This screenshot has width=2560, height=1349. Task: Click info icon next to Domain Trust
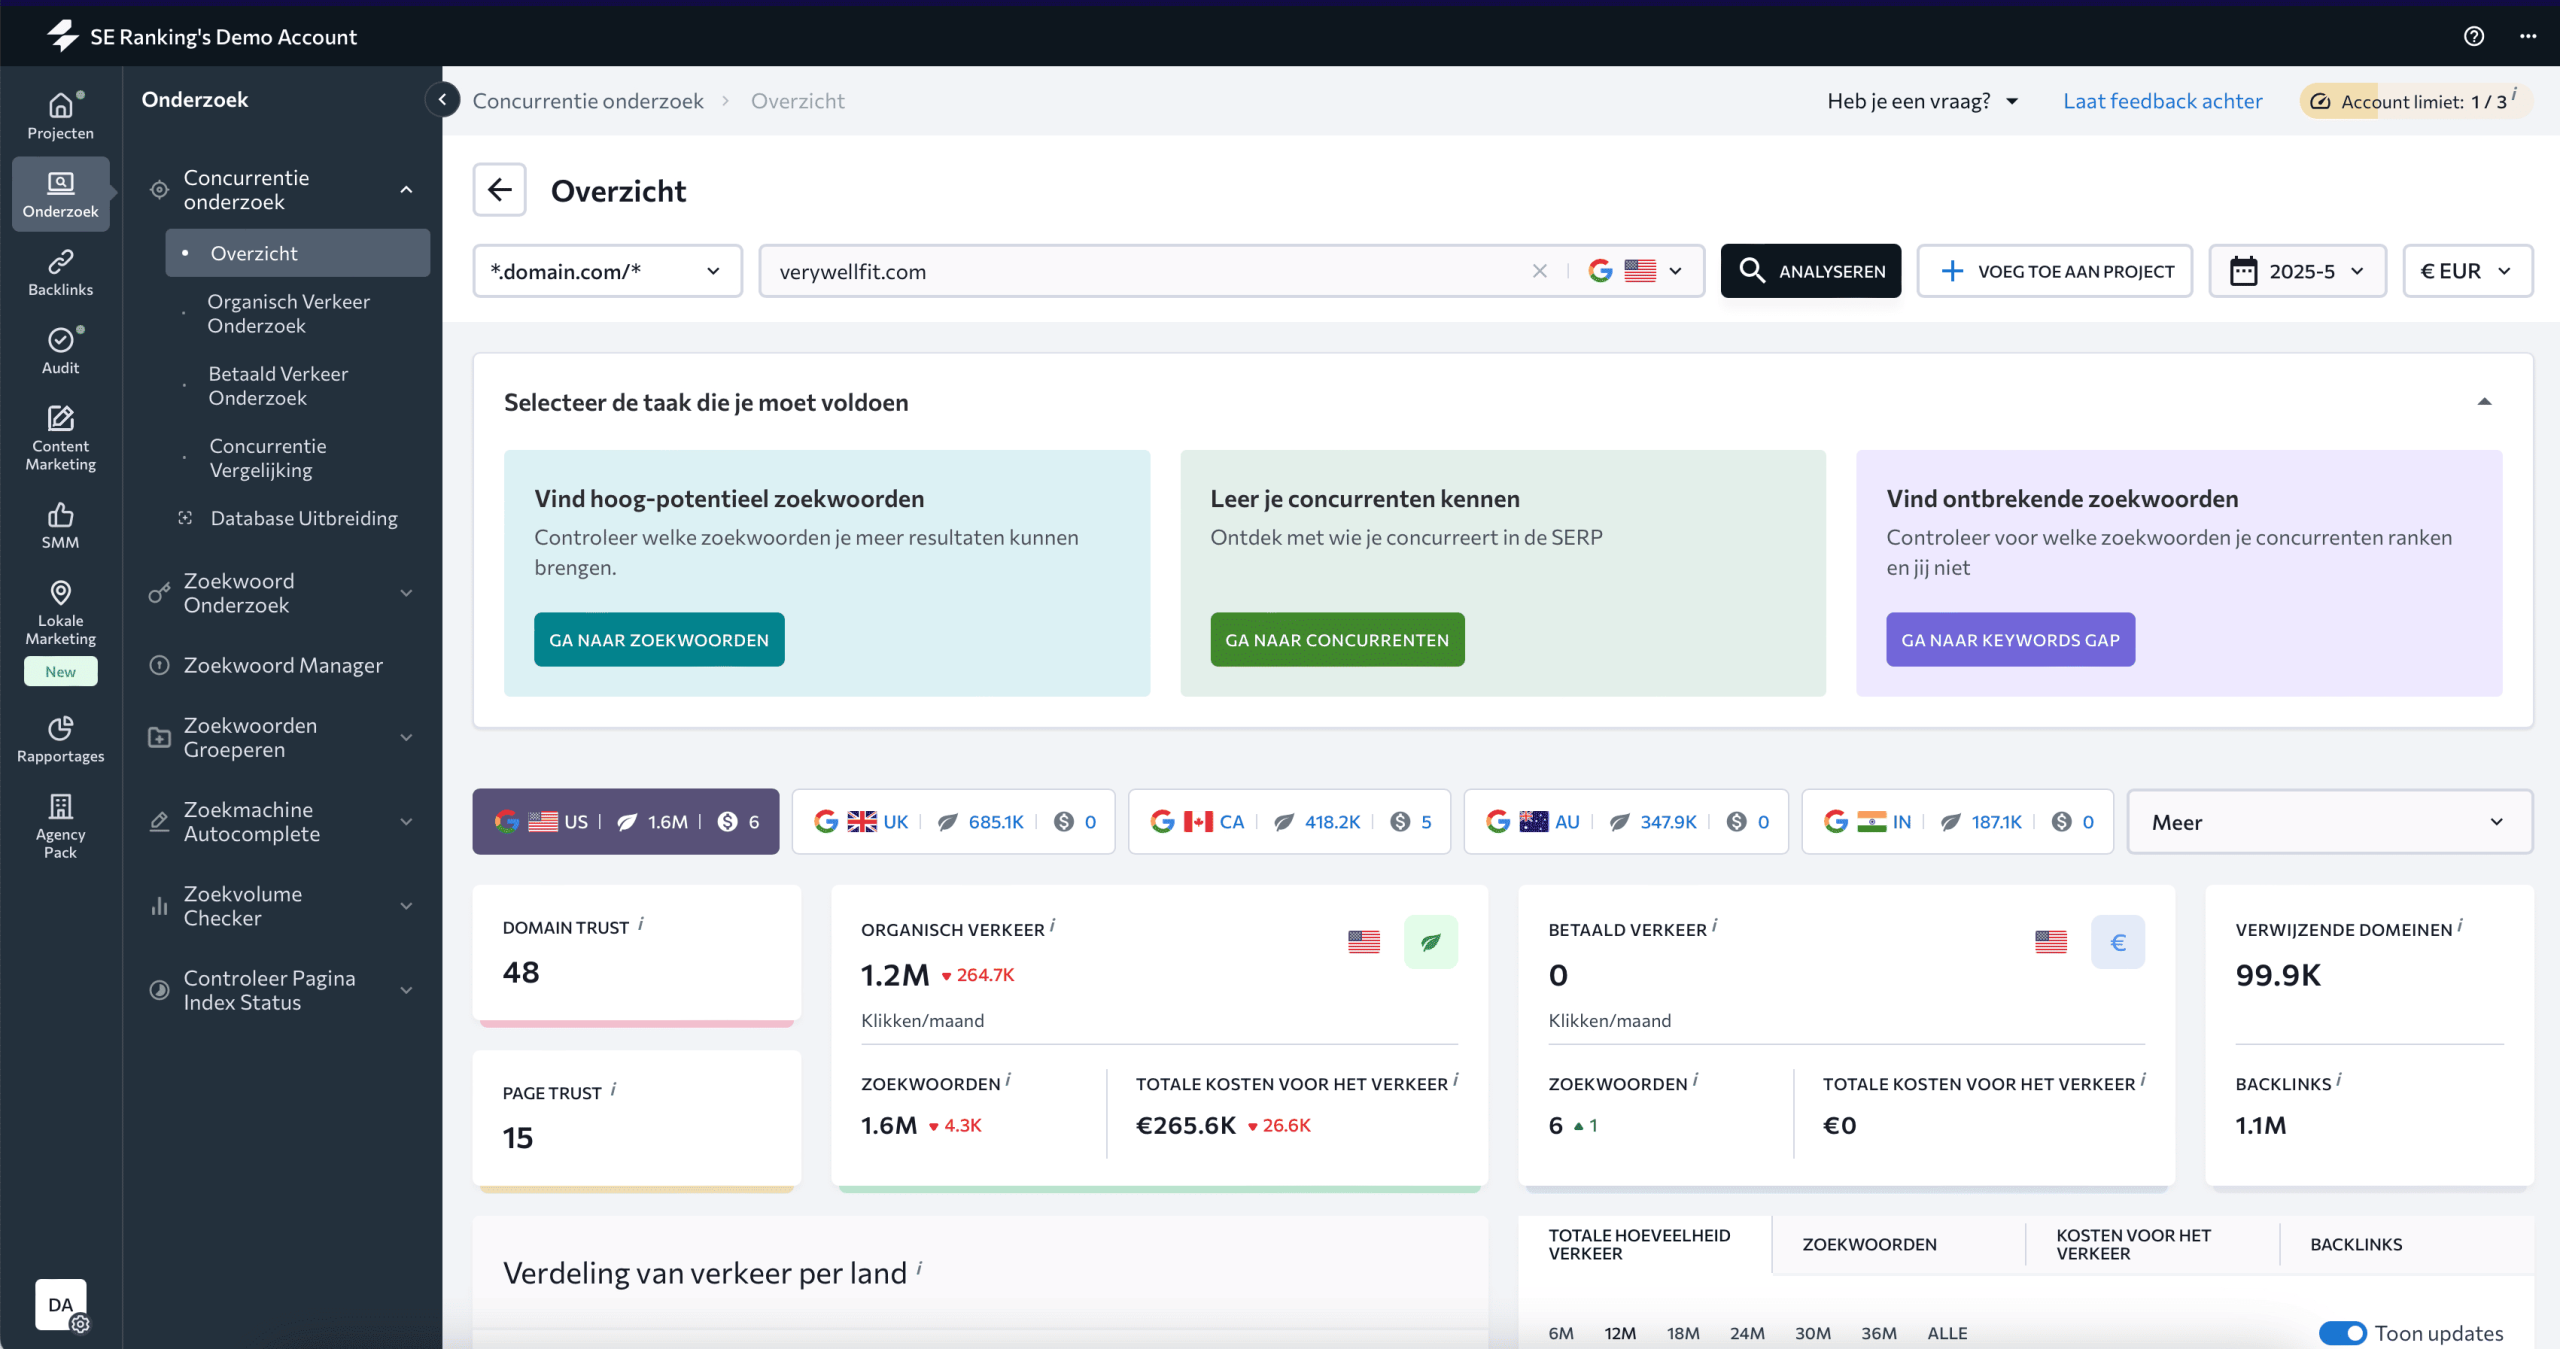pos(641,924)
